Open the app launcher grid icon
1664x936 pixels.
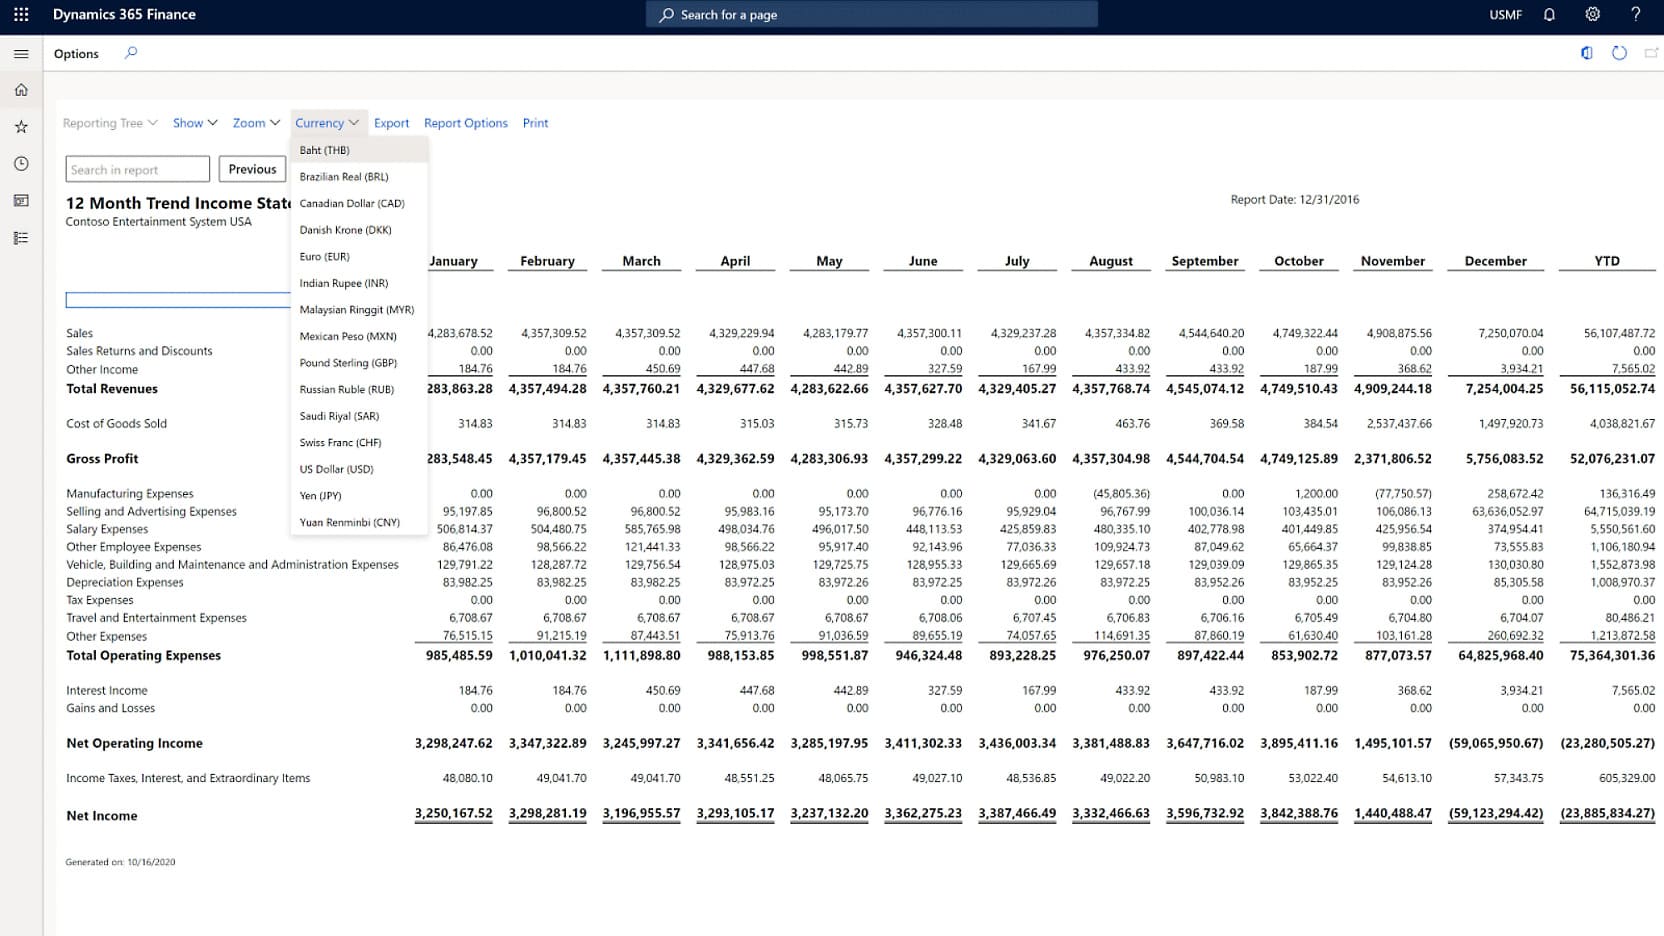tap(20, 14)
